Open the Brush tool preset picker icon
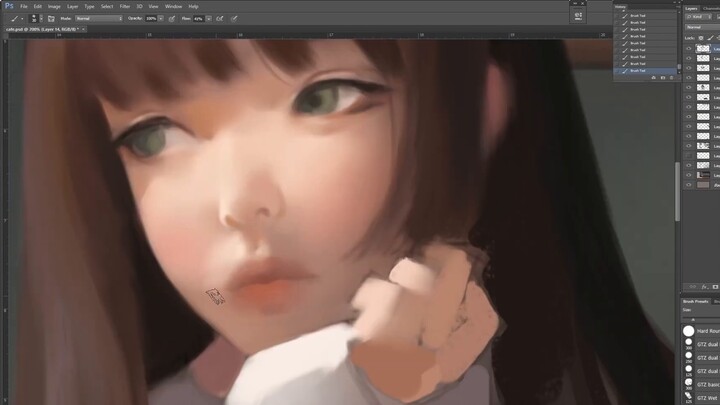Image resolution: width=720 pixels, height=405 pixels. 14,18
